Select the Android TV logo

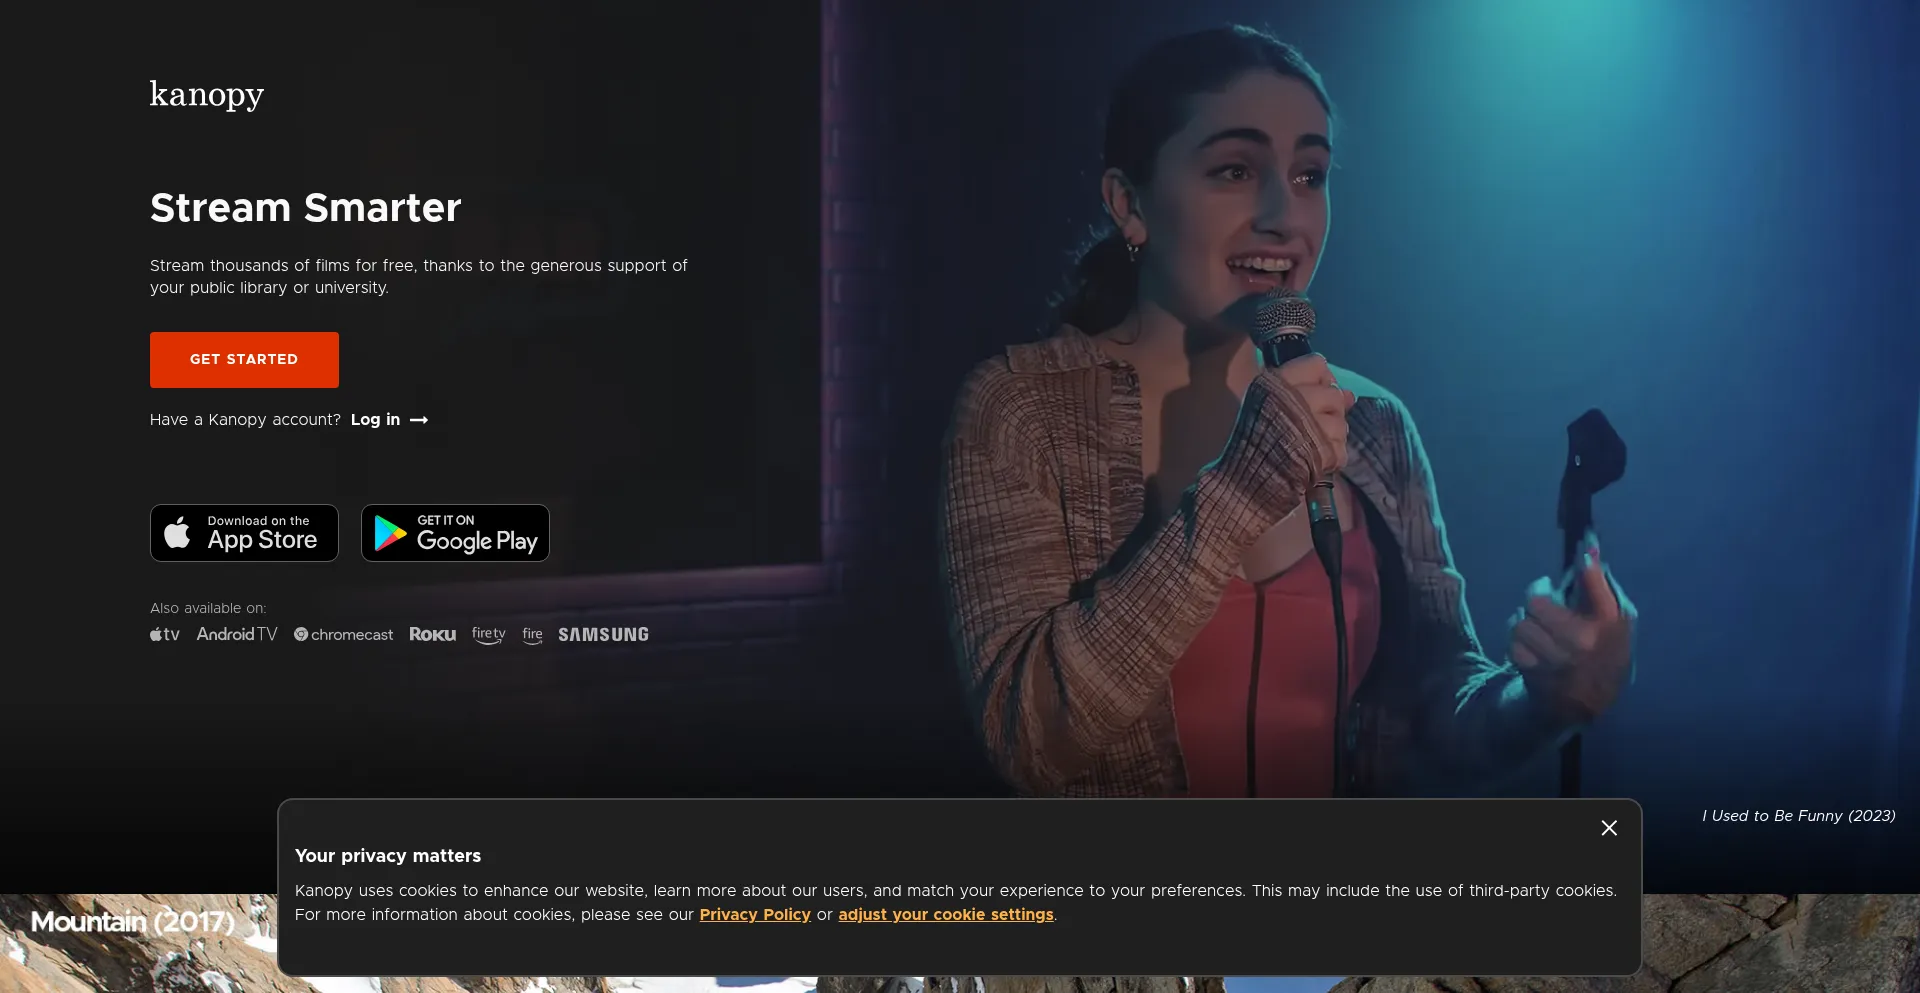coord(237,635)
